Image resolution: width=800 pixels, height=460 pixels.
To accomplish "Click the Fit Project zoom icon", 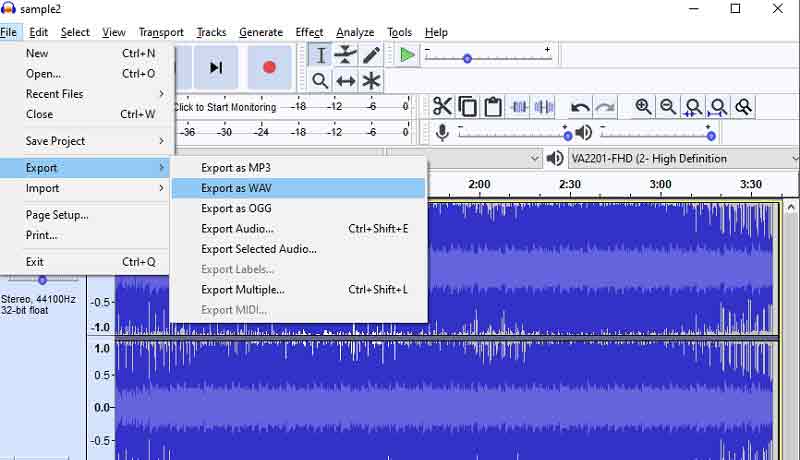I will pyautogui.click(x=718, y=107).
